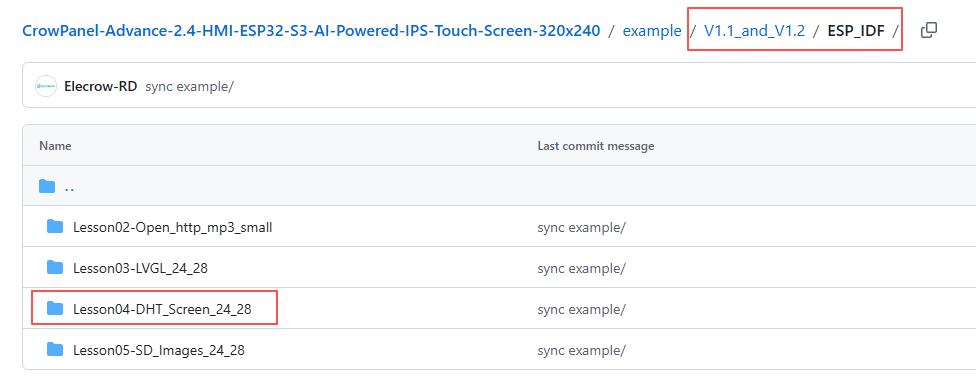This screenshot has width=976, height=376.
Task: Go to the example breadcrumb folder
Action: [x=652, y=30]
